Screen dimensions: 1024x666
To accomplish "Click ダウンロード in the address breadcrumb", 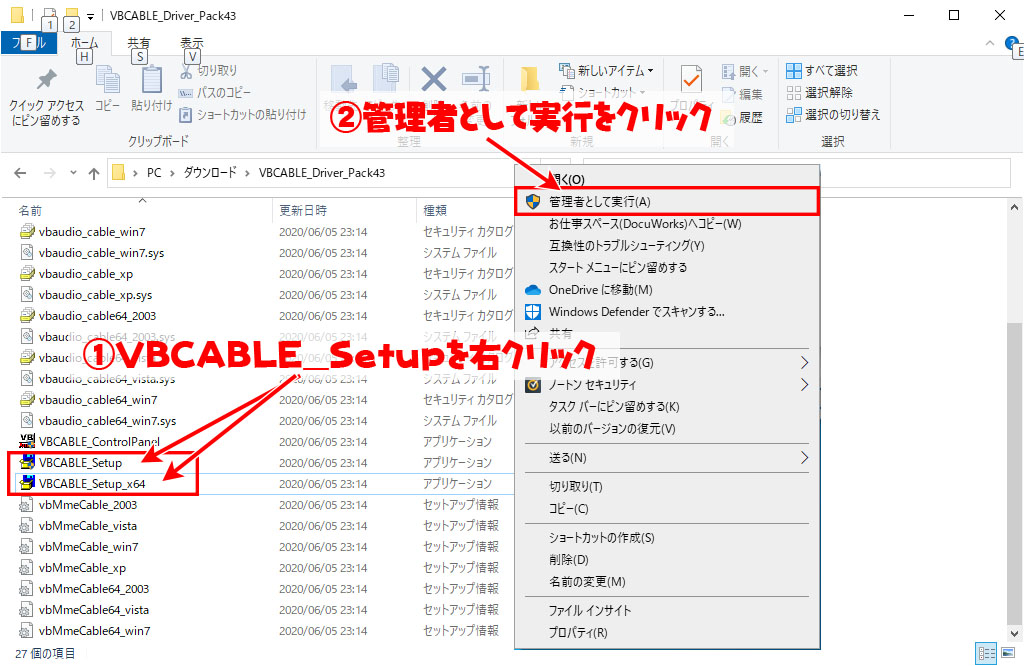I will pyautogui.click(x=210, y=173).
